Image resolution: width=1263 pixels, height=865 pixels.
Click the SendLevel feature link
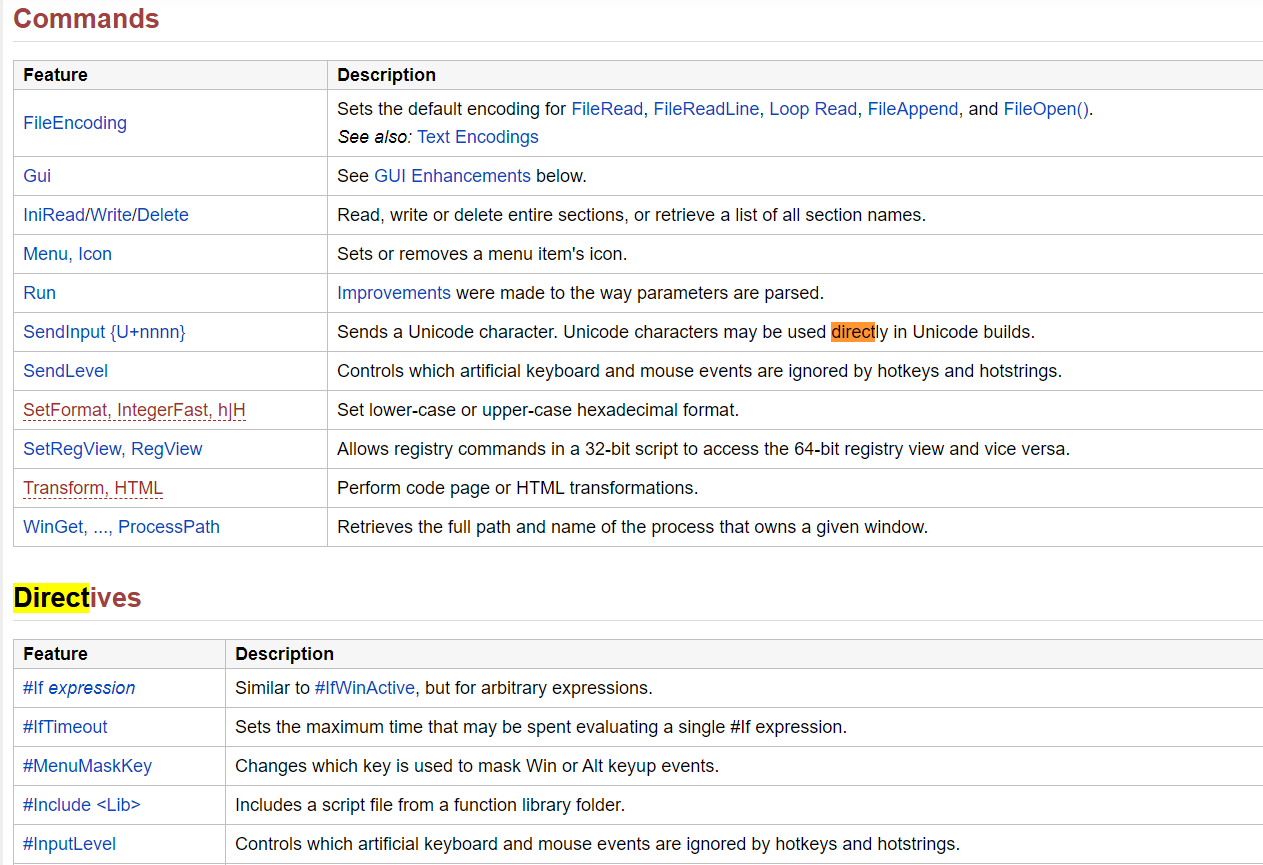[66, 371]
